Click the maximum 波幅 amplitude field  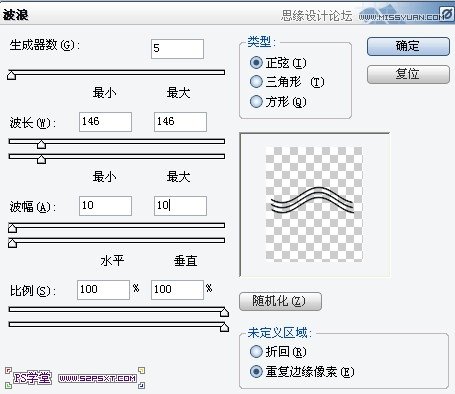(x=180, y=206)
